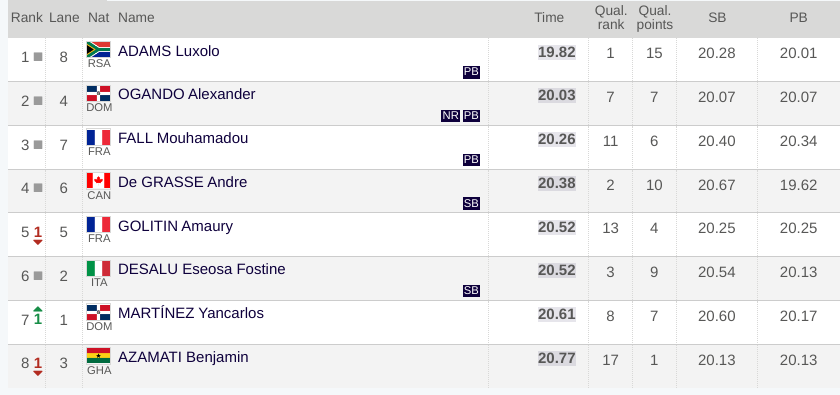Select the DESALU Eseosa Fostine name link
The image size is (840, 395).
click(201, 269)
